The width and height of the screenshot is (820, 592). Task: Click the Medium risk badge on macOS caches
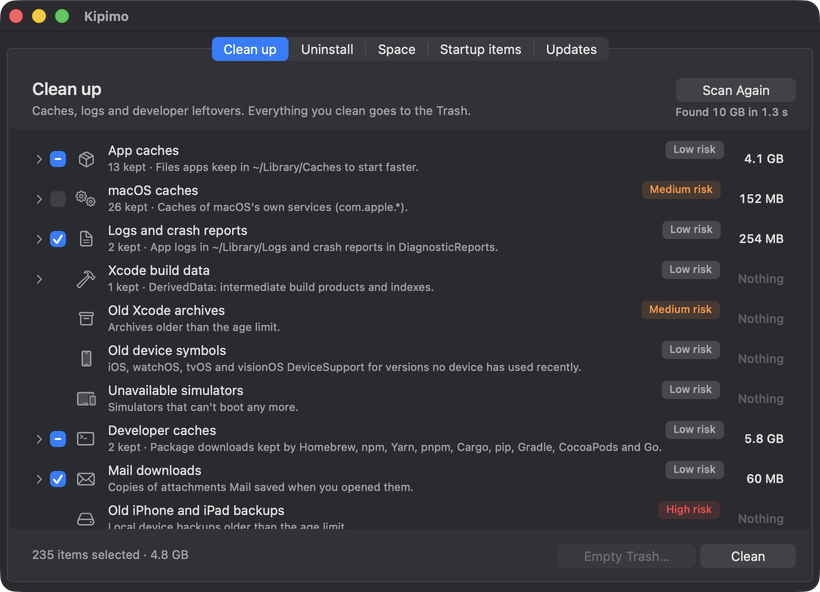click(x=681, y=189)
